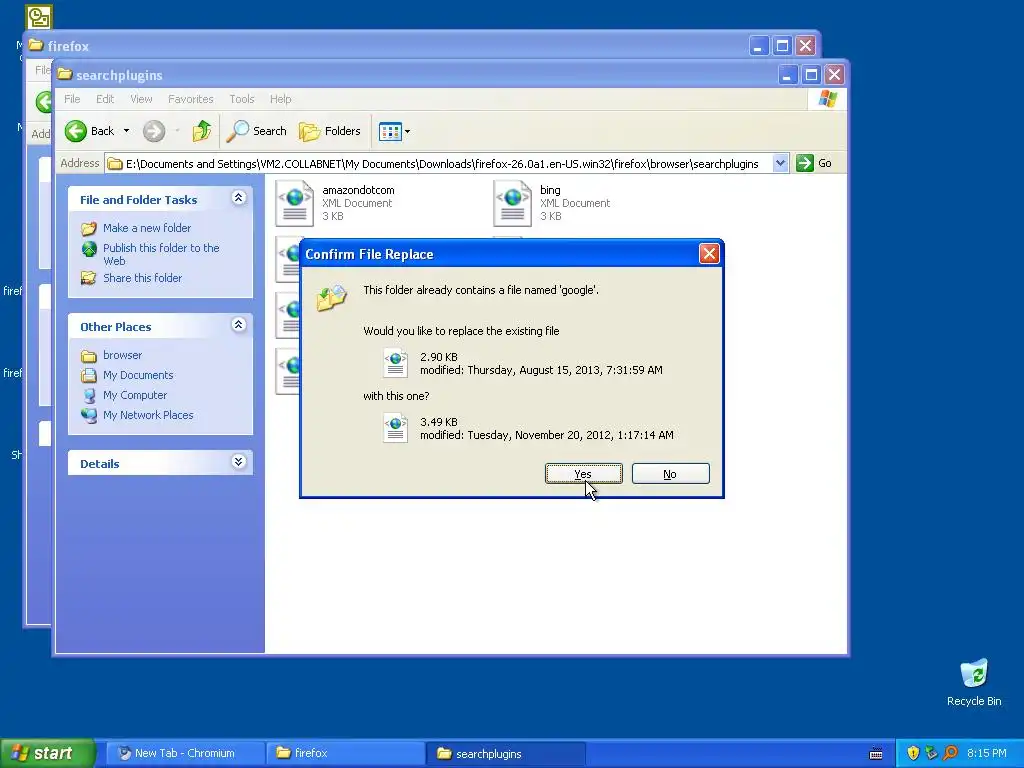Viewport: 1024px width, 768px height.
Task: Click the 3.49 KB replacement file icon
Action: tap(395, 428)
